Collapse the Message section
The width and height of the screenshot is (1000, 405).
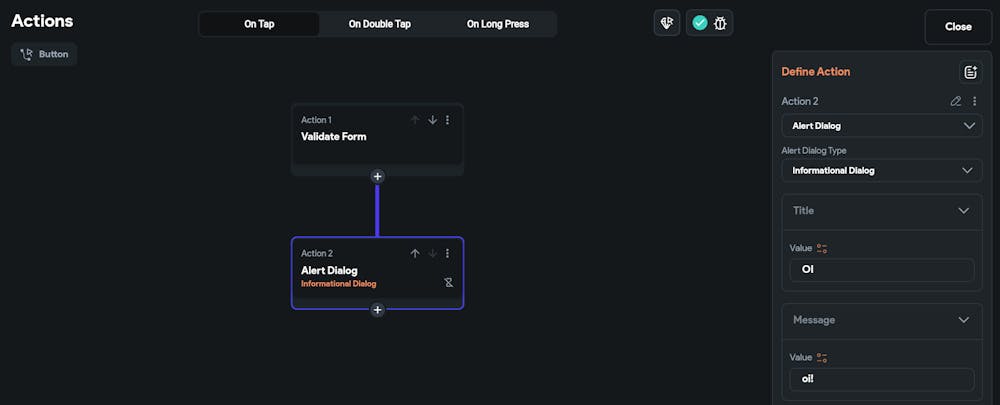(963, 320)
